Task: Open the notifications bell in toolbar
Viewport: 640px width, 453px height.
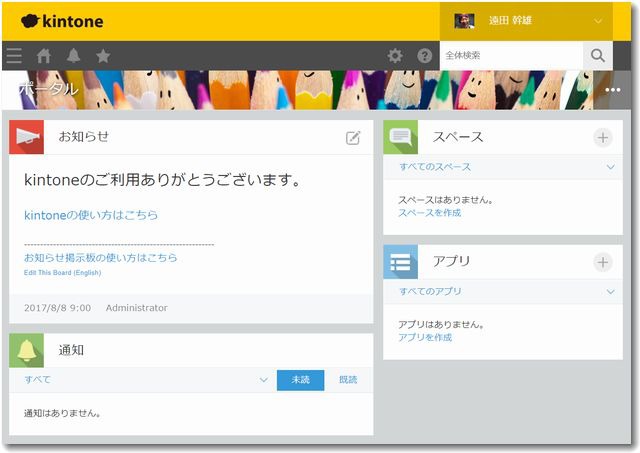Action: coord(73,56)
